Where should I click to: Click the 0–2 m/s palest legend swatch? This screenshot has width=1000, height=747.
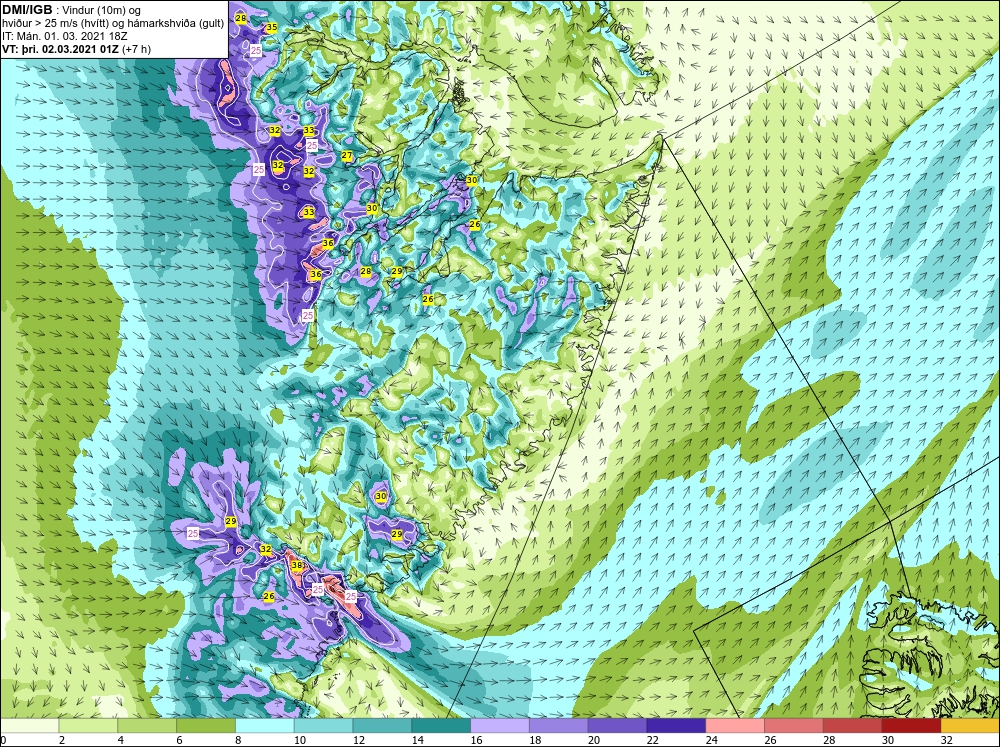click(x=29, y=726)
